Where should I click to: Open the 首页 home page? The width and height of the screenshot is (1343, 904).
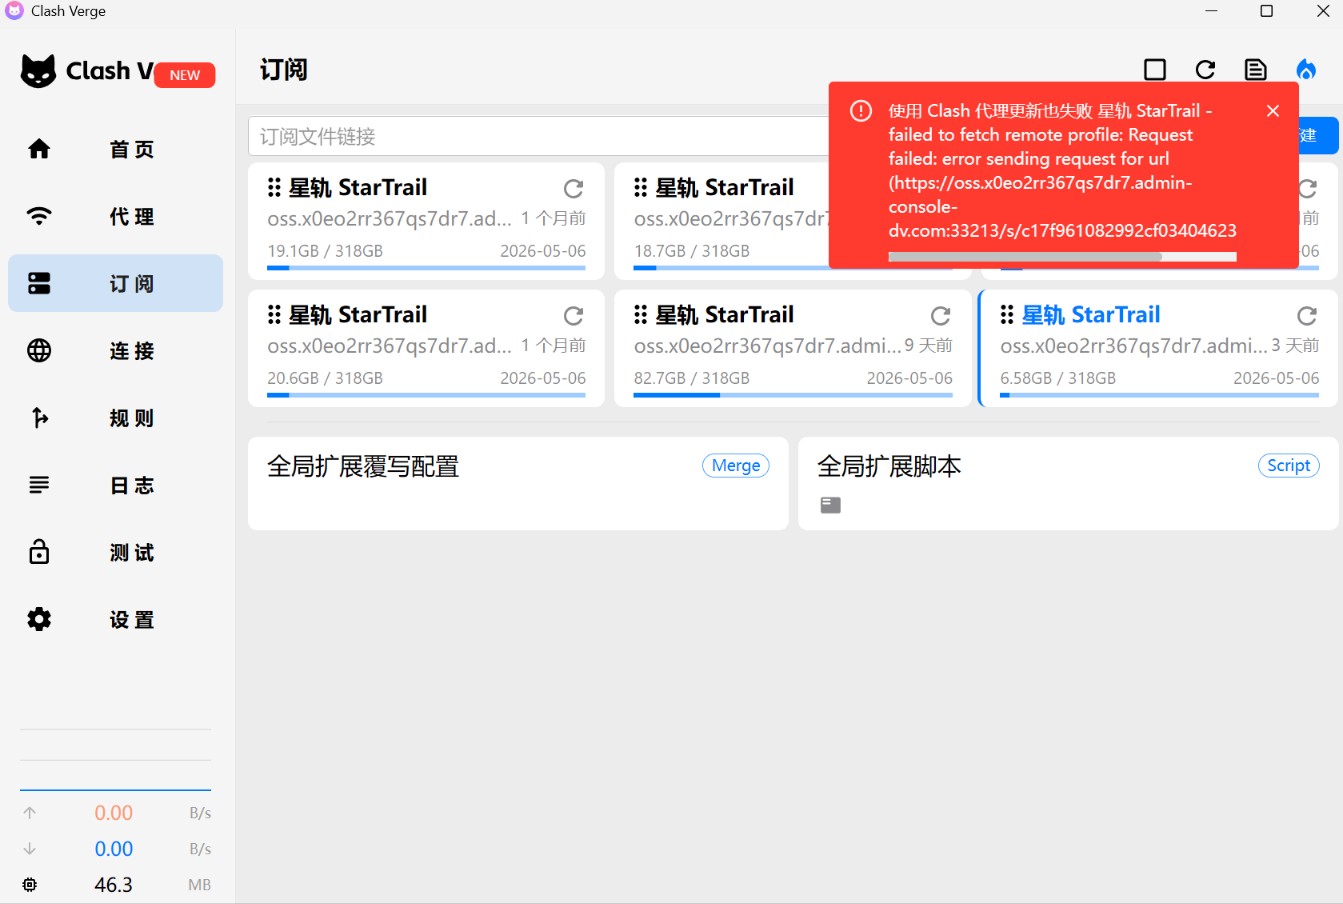point(115,149)
